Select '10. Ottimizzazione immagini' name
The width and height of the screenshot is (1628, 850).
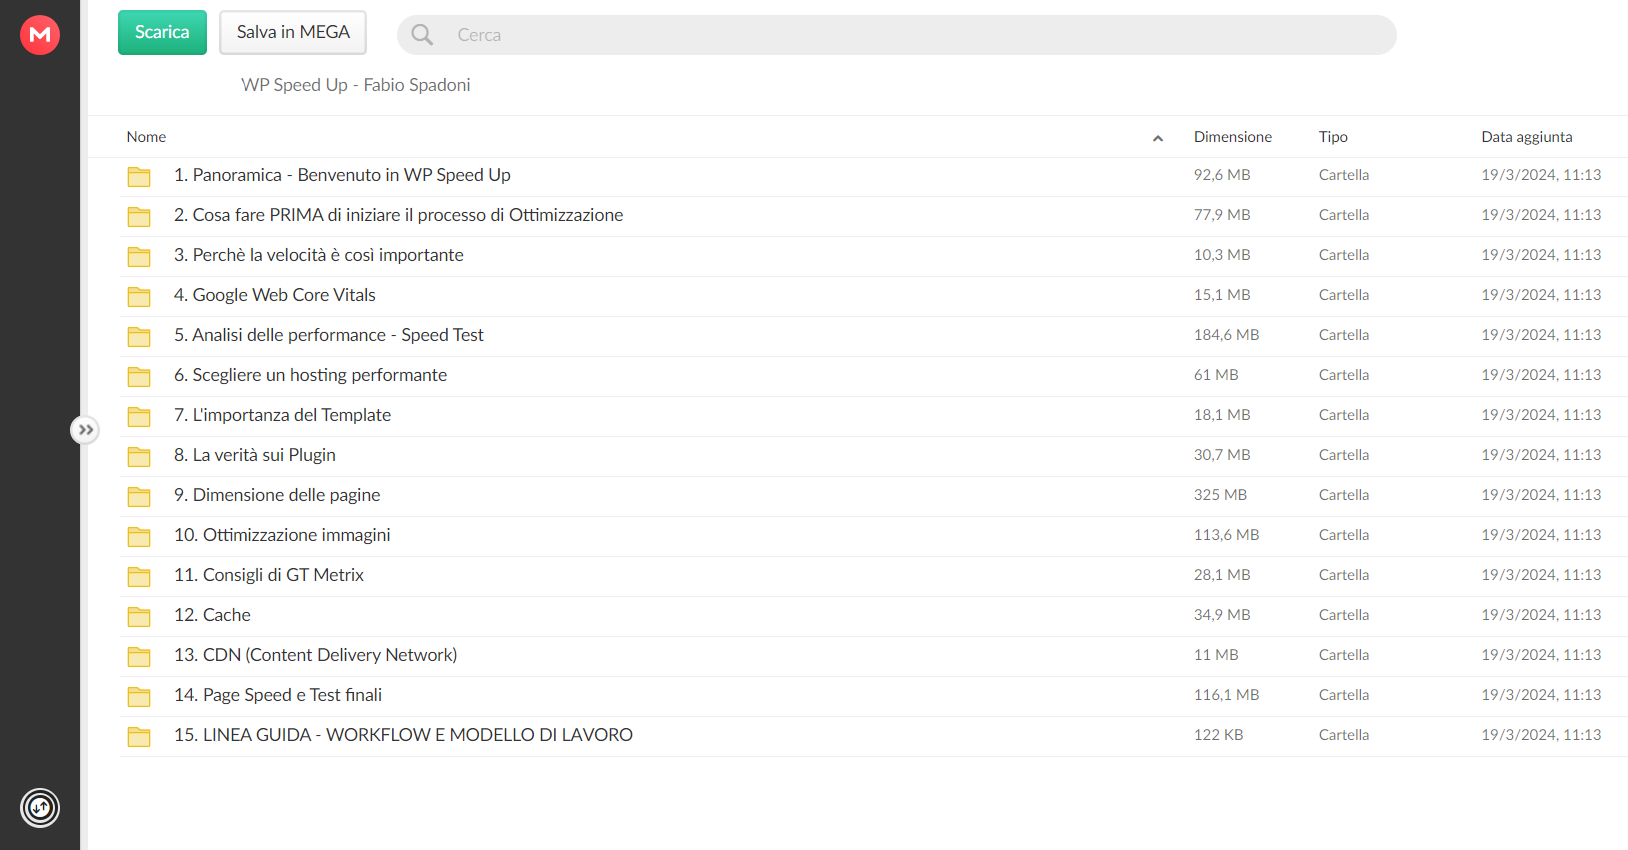point(282,535)
